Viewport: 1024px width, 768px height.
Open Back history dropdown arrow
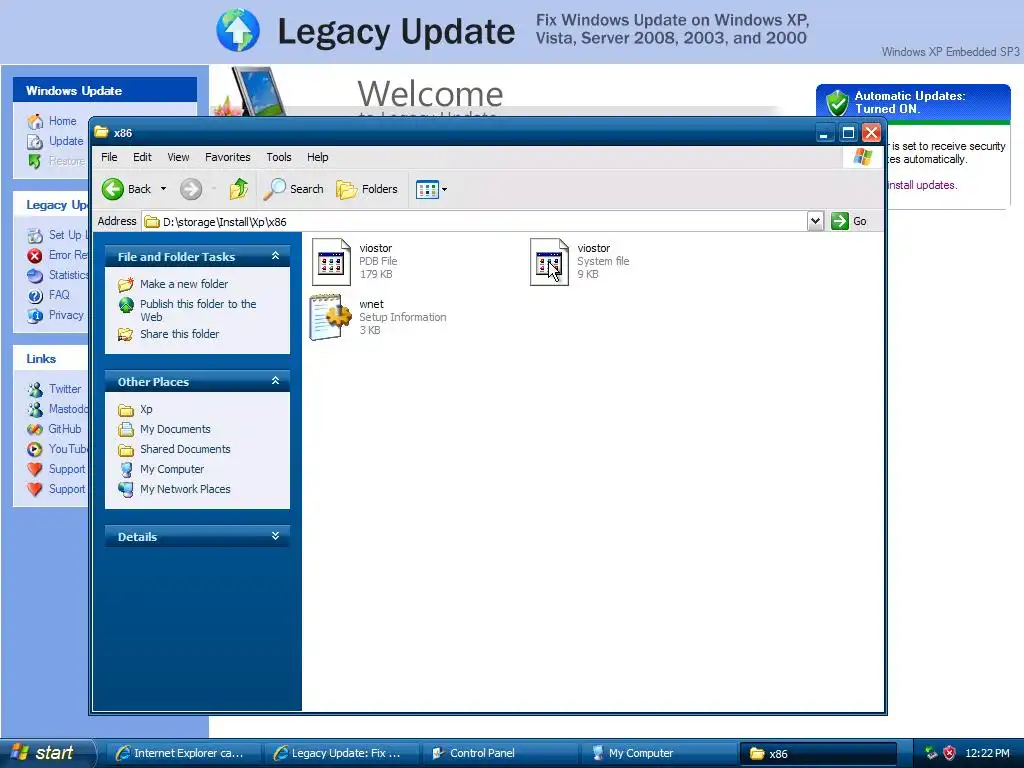(x=163, y=189)
